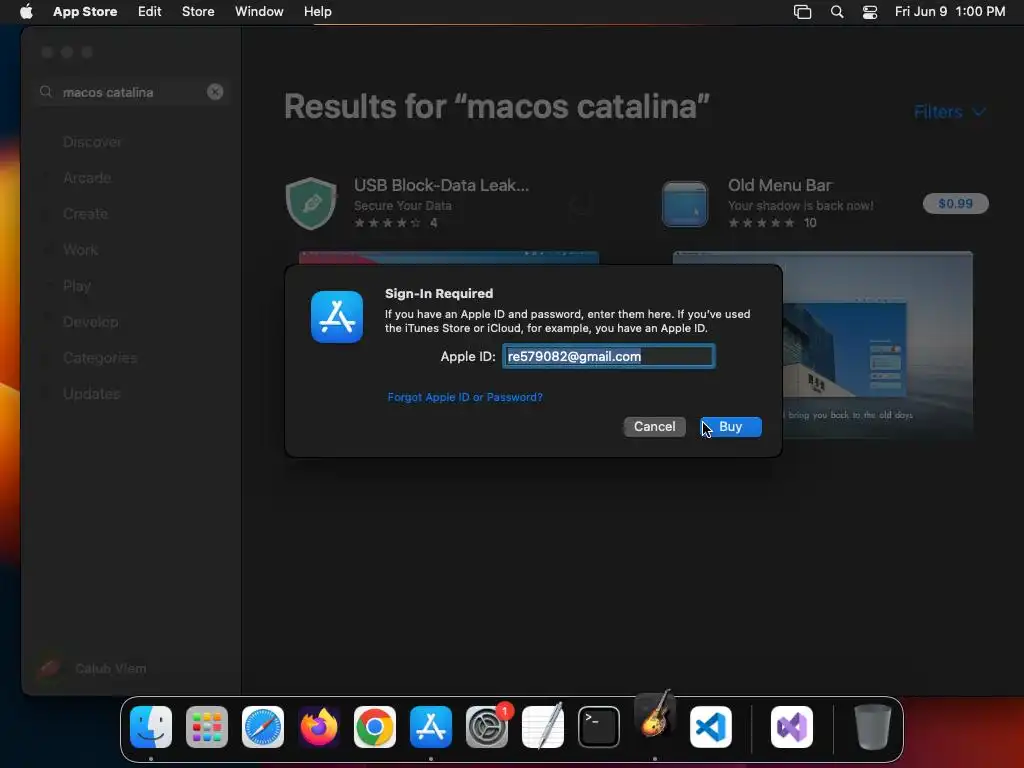Click the App Store search field
1024x768 pixels.
pyautogui.click(x=131, y=92)
